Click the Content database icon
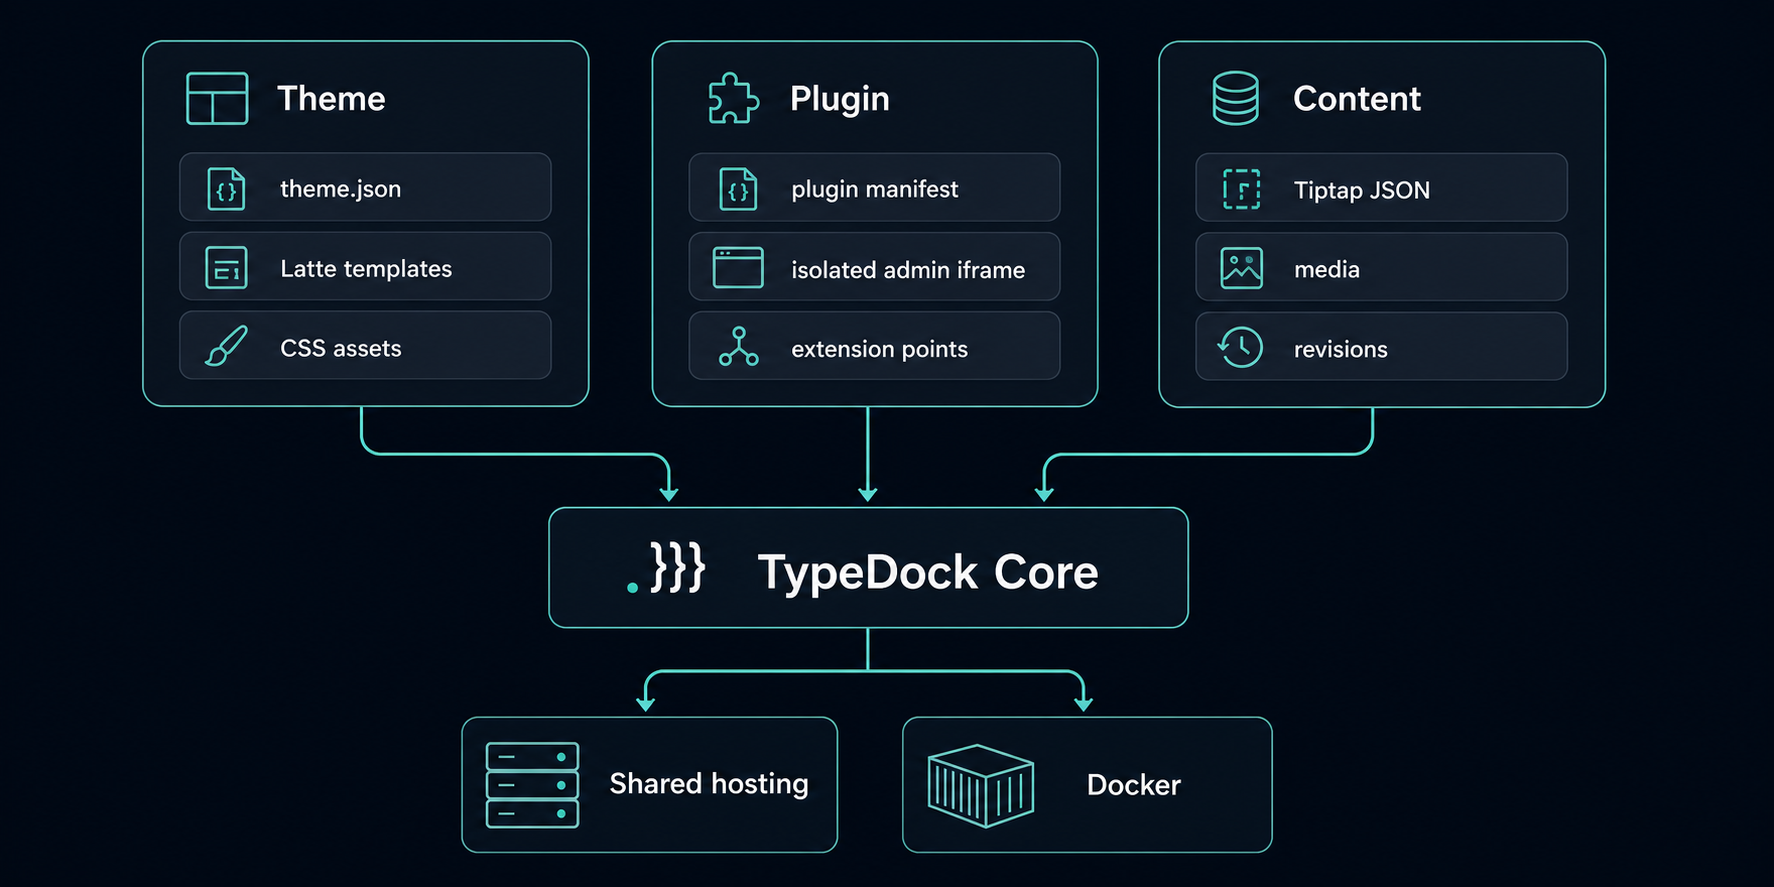Image resolution: width=1774 pixels, height=887 pixels. pos(1236,98)
